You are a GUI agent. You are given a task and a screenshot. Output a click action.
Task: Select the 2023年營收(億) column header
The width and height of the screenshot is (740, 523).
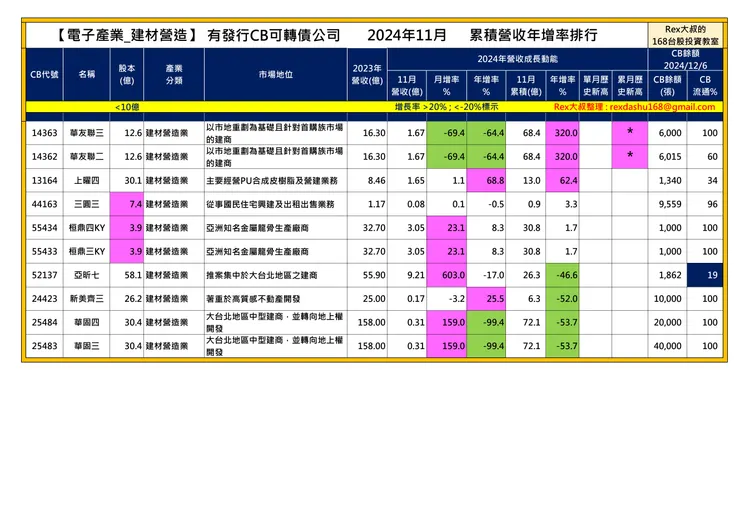pyautogui.click(x=367, y=75)
